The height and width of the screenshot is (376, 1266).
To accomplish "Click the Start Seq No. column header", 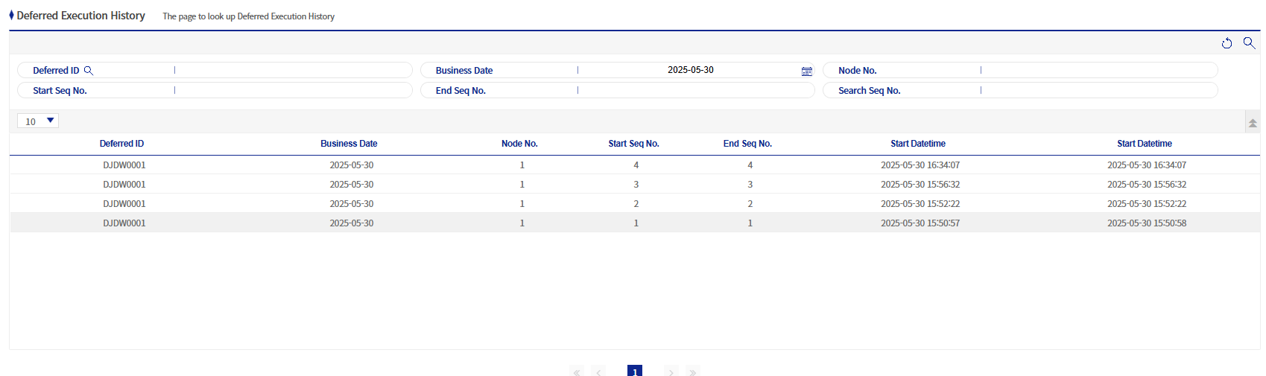I will [x=634, y=144].
